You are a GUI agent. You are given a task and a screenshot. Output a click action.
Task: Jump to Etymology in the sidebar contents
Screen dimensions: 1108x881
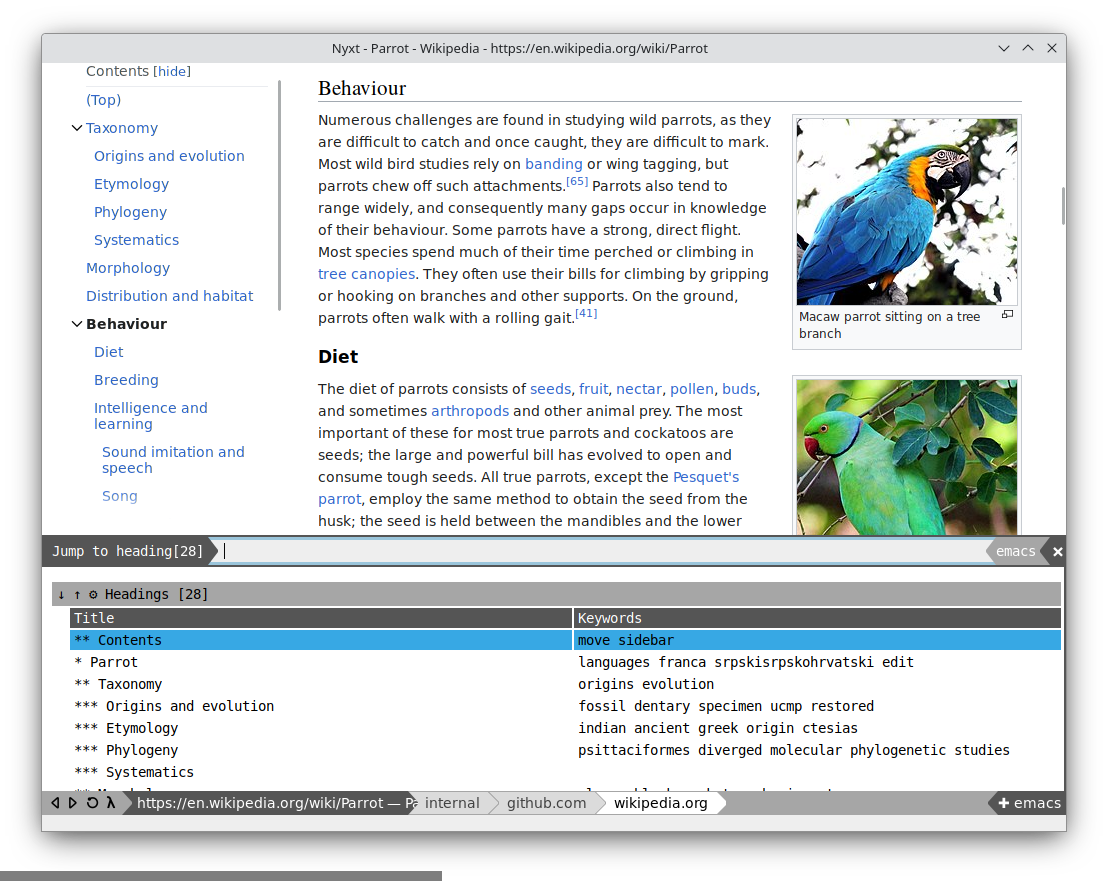131,184
